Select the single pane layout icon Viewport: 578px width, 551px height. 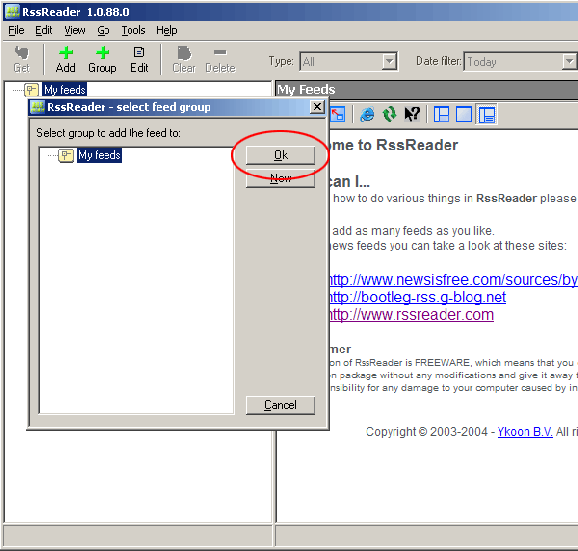coord(464,114)
